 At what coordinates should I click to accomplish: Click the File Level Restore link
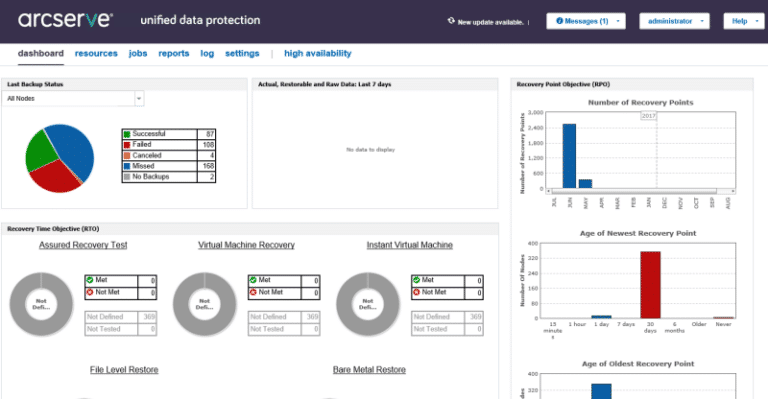(x=124, y=370)
